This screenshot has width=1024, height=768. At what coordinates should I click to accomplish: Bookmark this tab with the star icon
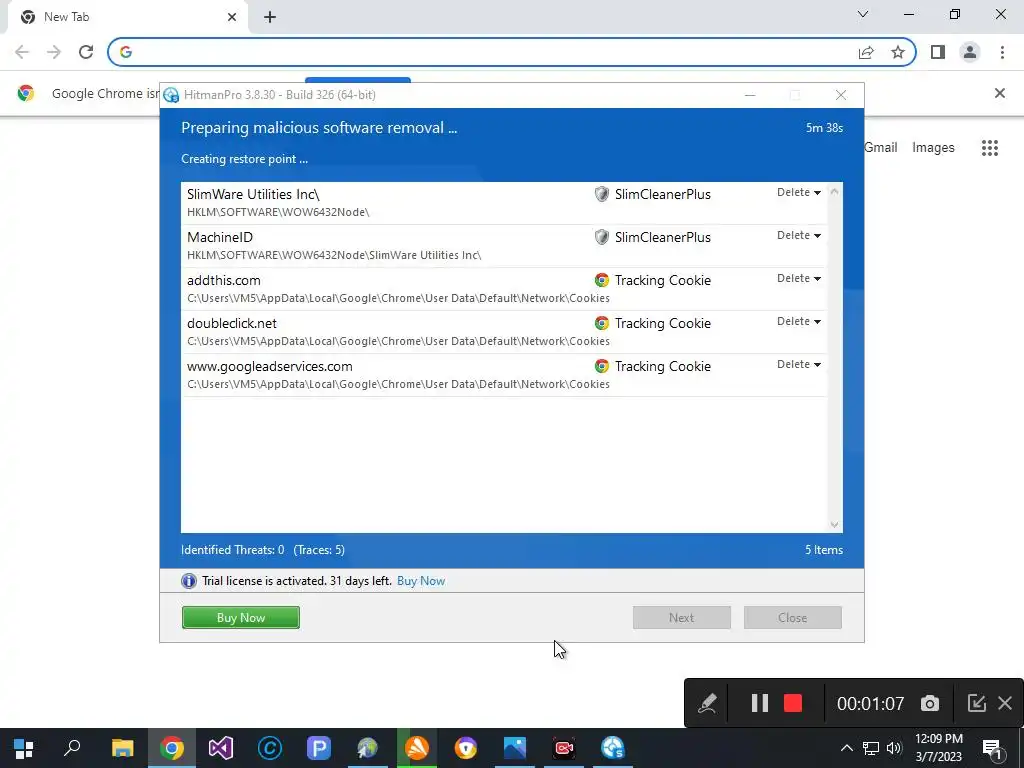pyautogui.click(x=898, y=52)
